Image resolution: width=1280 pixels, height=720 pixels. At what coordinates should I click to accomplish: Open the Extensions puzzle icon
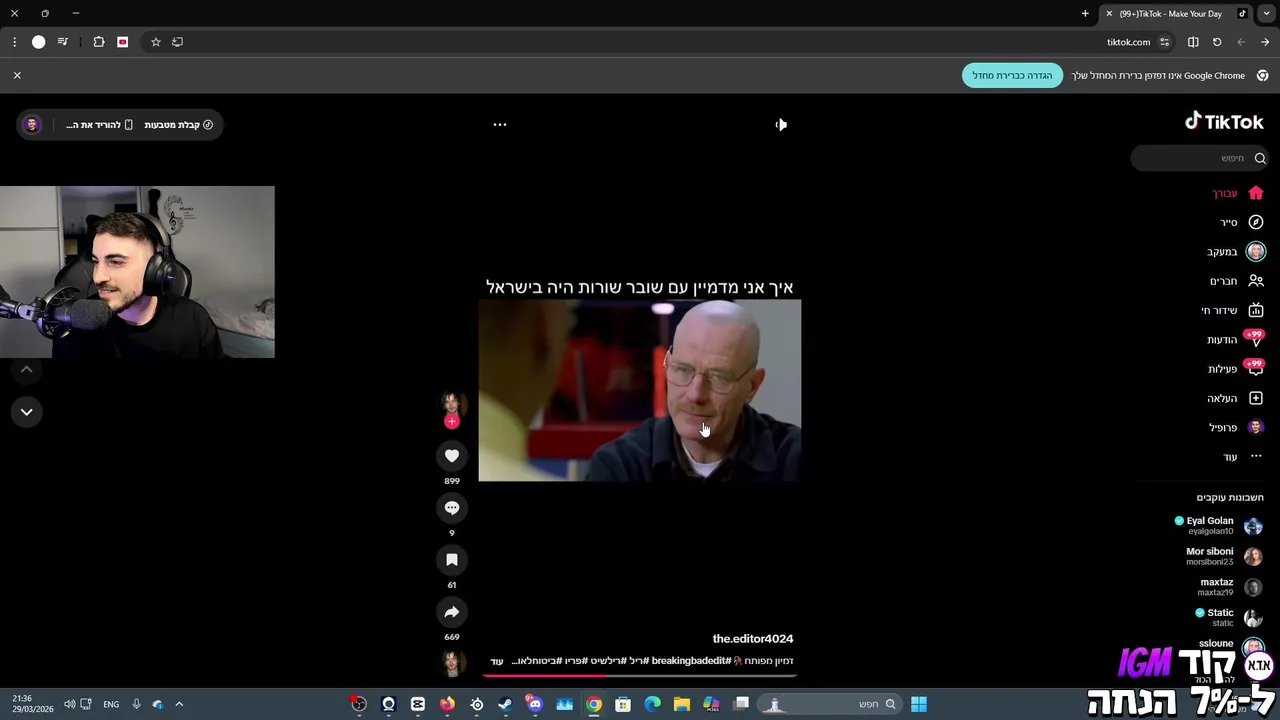[x=99, y=42]
